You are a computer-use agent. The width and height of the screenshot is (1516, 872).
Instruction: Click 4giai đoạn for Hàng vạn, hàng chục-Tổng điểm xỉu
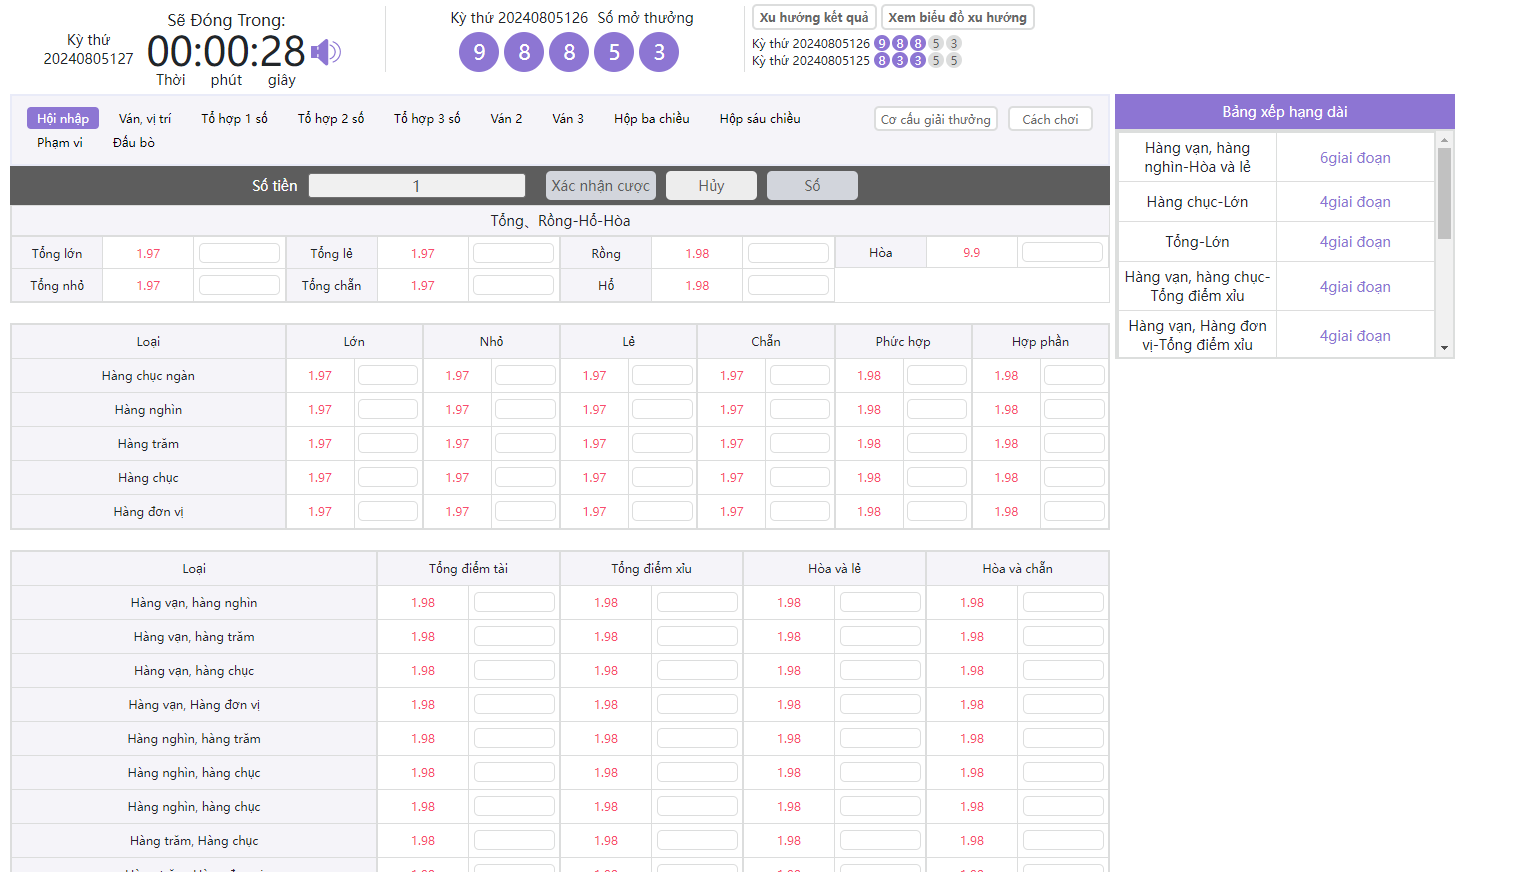[x=1355, y=286]
